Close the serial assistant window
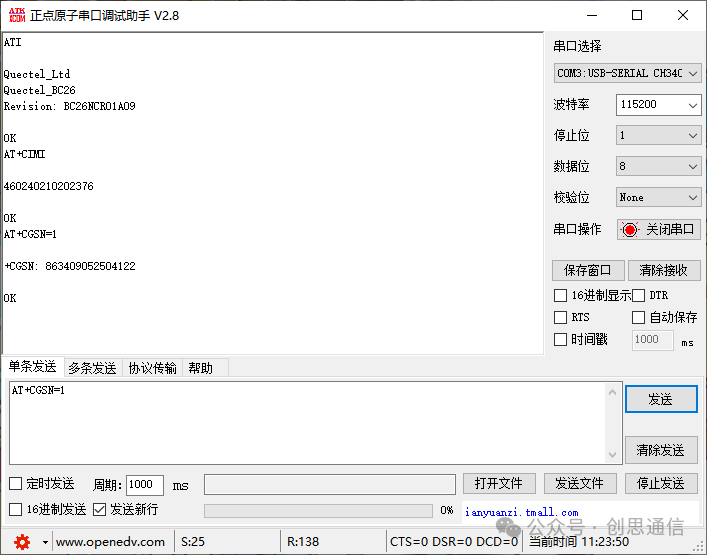The height and width of the screenshot is (555, 707). click(x=683, y=15)
